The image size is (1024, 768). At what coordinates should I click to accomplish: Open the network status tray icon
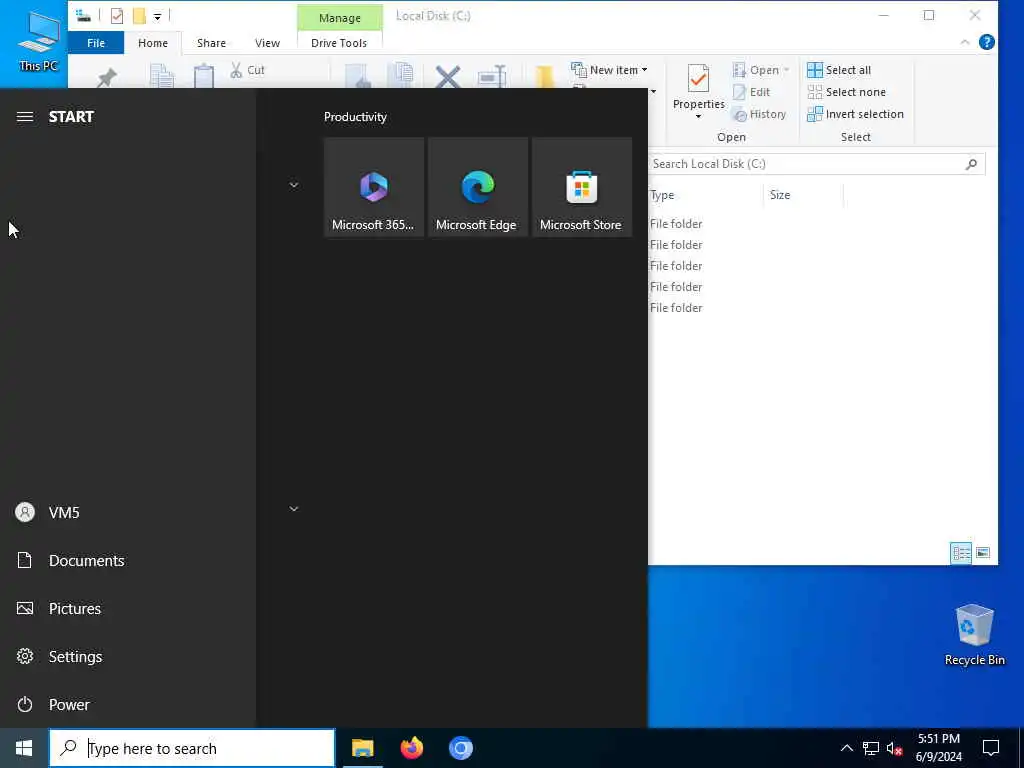click(x=871, y=748)
